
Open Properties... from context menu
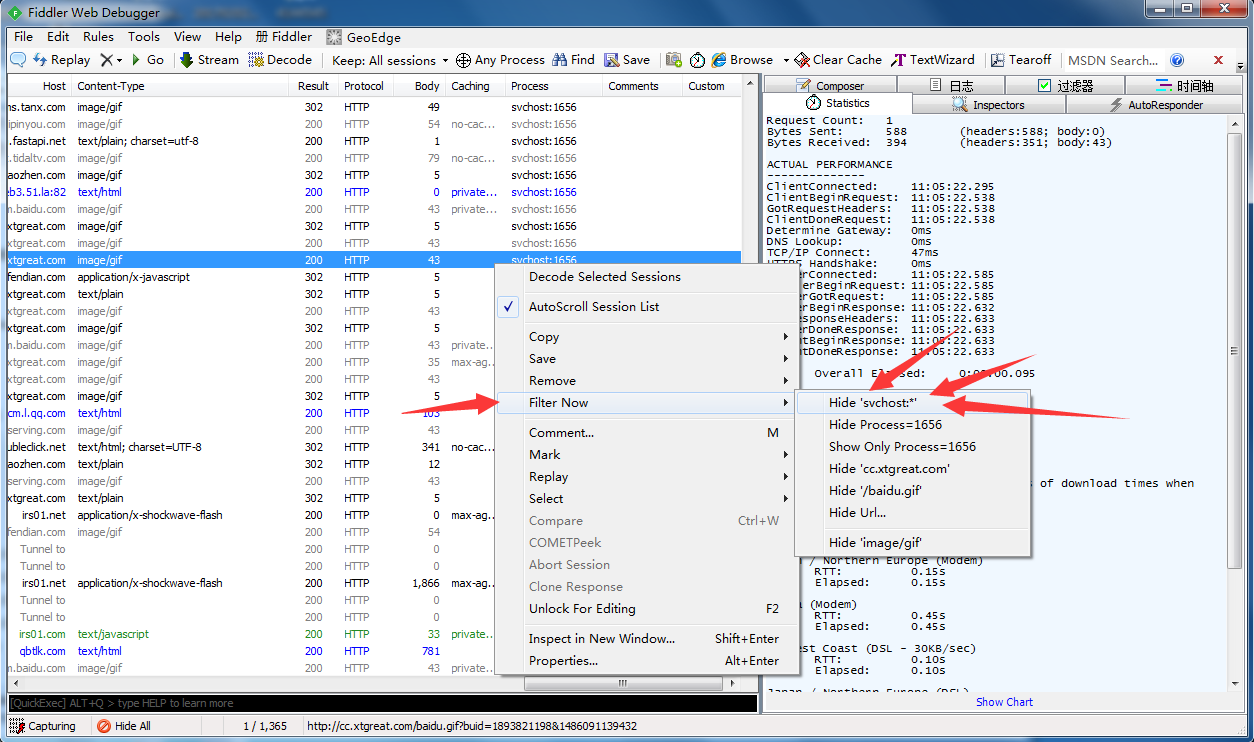coord(646,661)
